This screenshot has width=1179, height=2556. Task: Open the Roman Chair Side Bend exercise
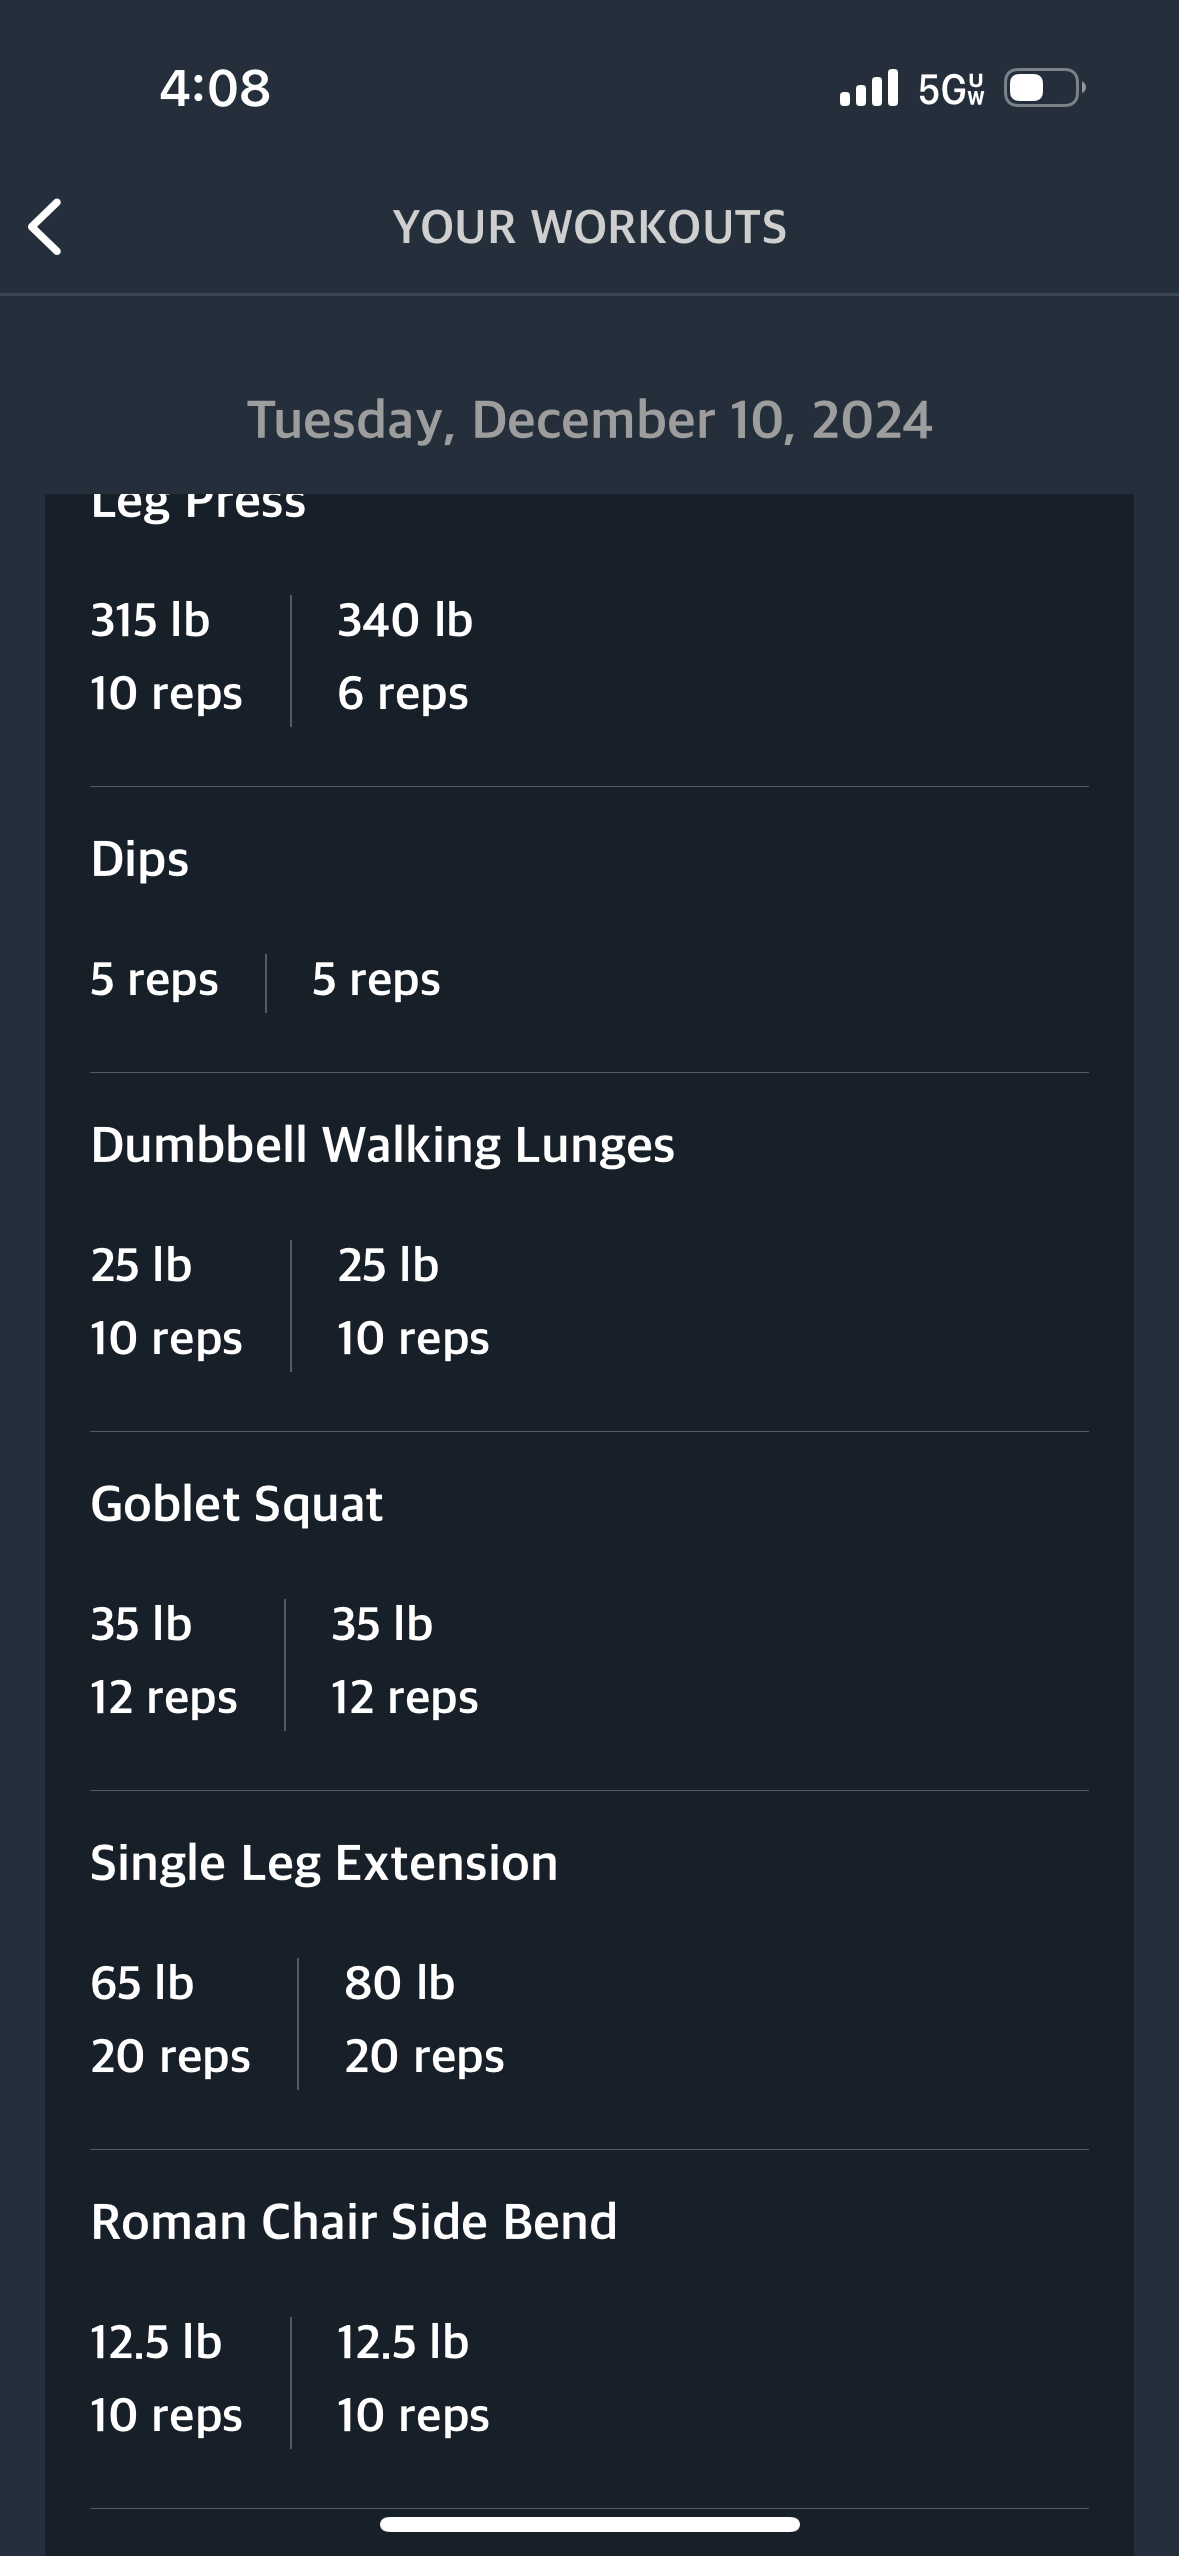354,2222
